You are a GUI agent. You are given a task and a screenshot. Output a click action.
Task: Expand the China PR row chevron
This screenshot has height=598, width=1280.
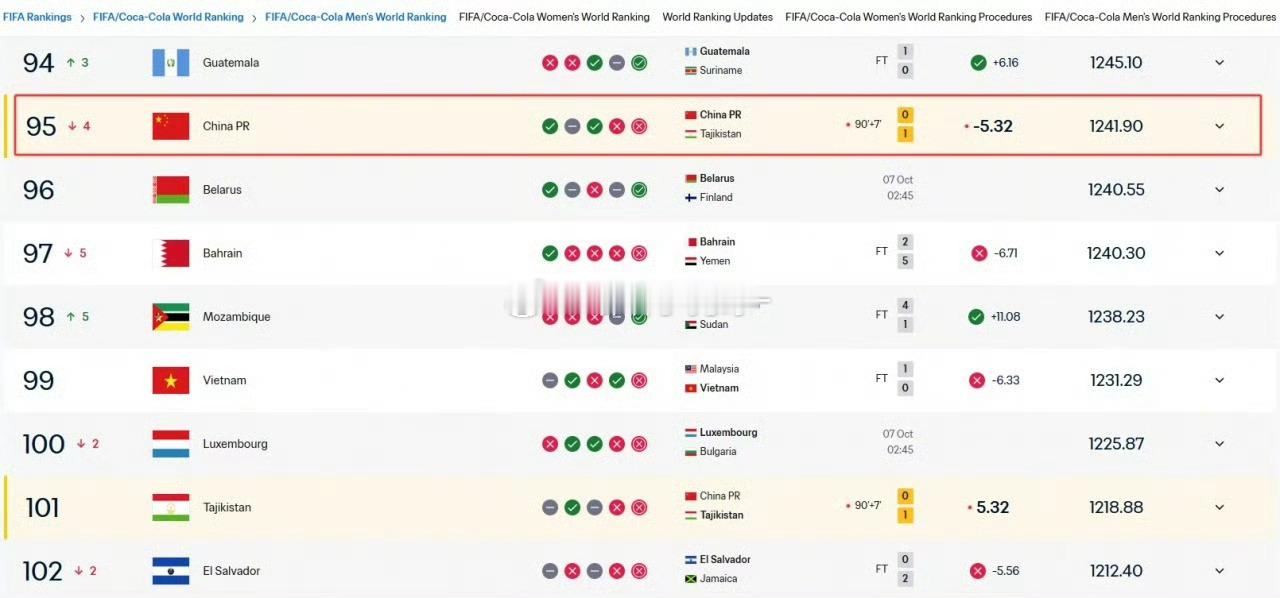1219,126
